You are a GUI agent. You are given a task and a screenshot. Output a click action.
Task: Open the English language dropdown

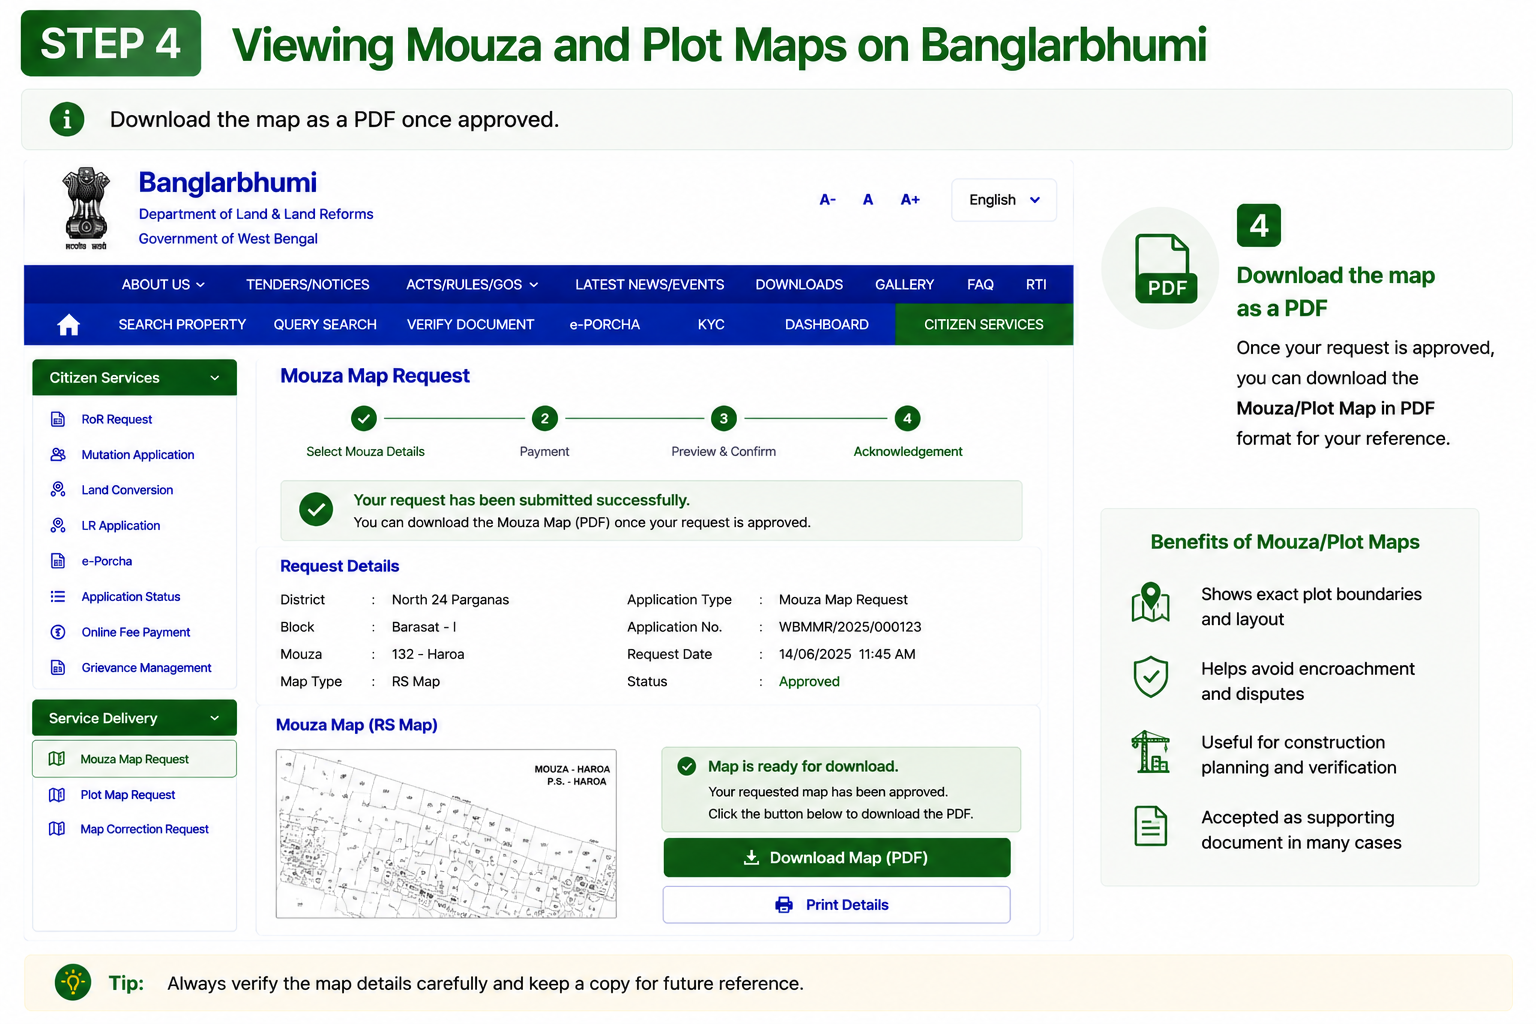tap(1004, 200)
